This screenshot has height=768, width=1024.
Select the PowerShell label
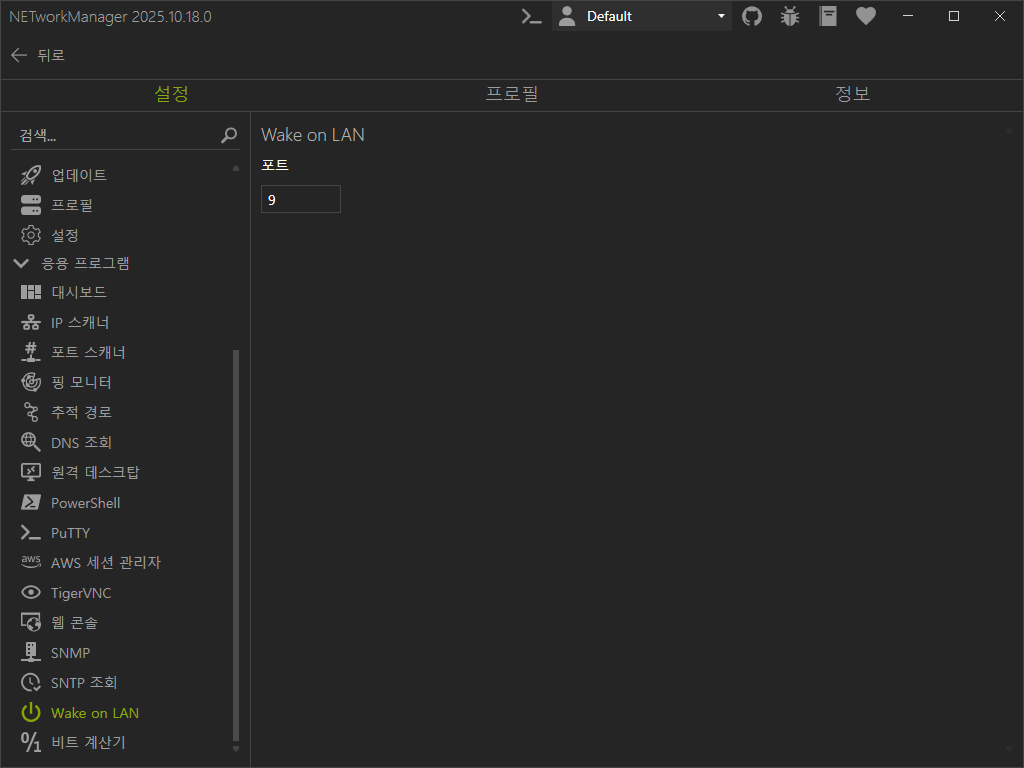point(86,503)
